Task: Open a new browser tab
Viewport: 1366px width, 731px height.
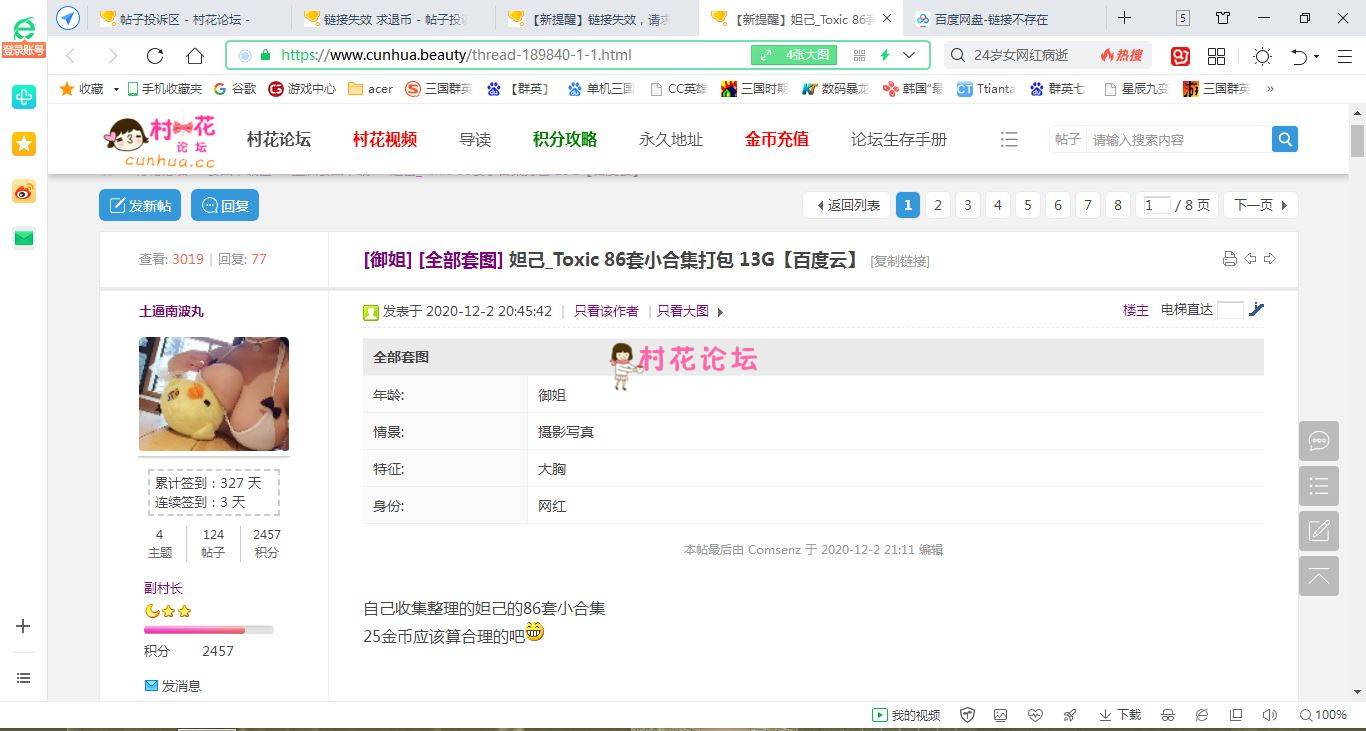Action: click(x=1125, y=18)
